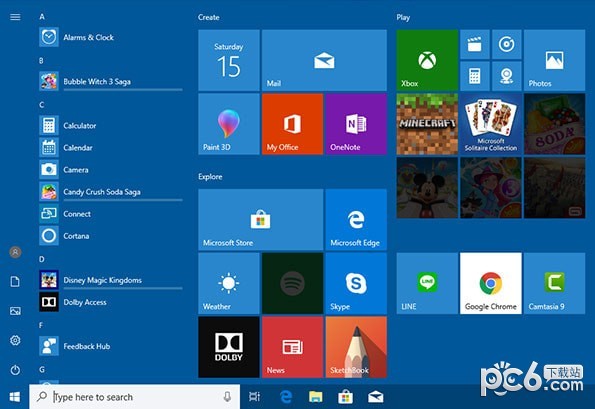
Task: Open the Skype tile
Action: pos(356,283)
